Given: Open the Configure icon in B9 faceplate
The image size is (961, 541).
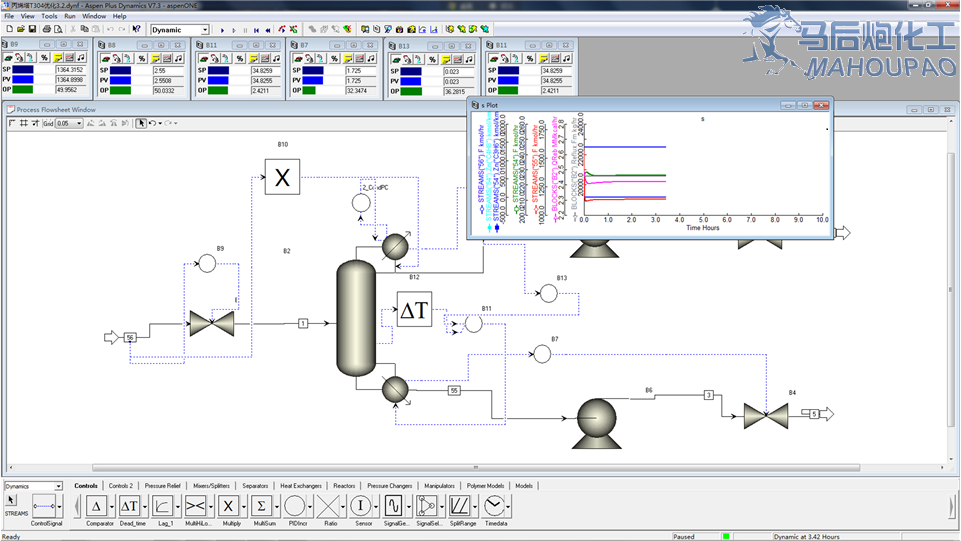Looking at the screenshot, I should 58,58.
